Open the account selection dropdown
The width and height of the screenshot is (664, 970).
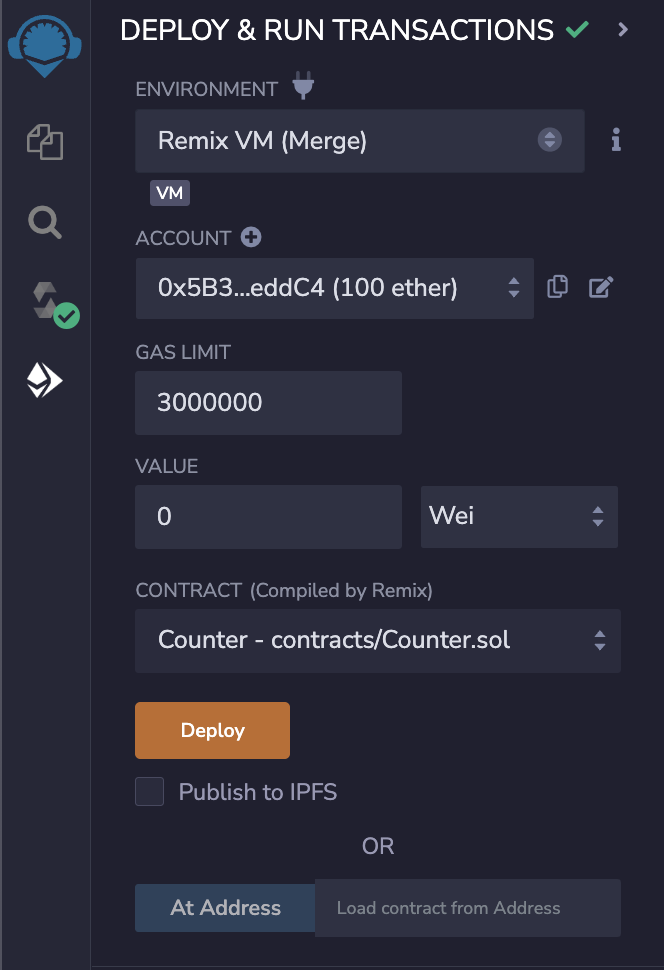pos(334,288)
